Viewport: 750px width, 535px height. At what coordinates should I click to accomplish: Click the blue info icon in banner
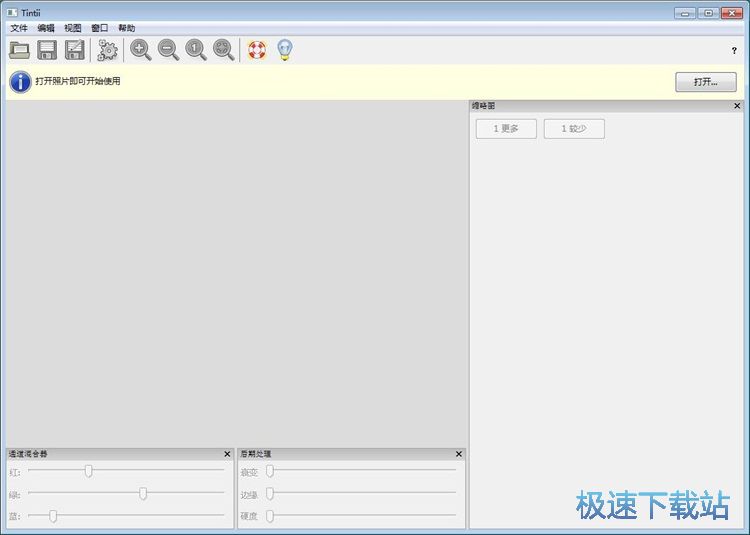coord(20,82)
